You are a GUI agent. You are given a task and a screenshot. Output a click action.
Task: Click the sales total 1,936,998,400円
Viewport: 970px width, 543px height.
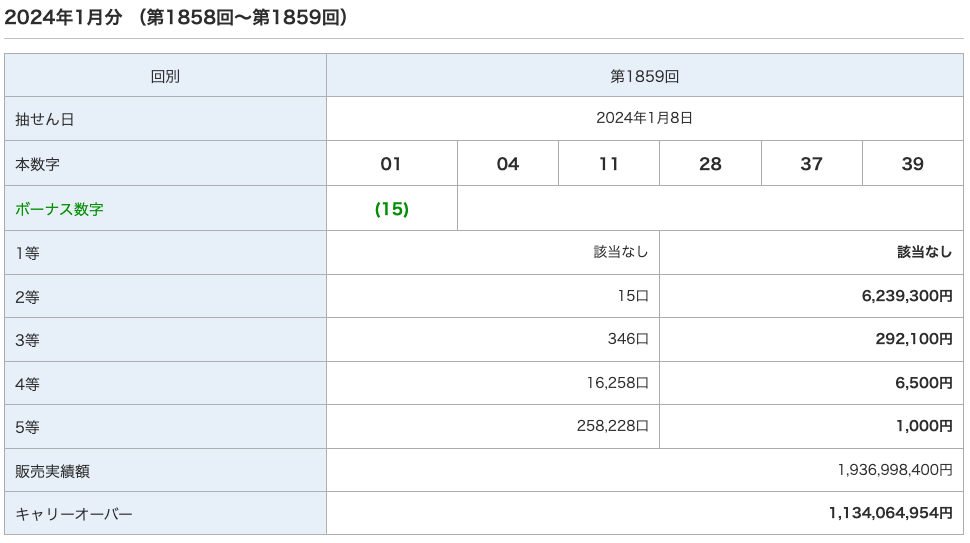[894, 470]
